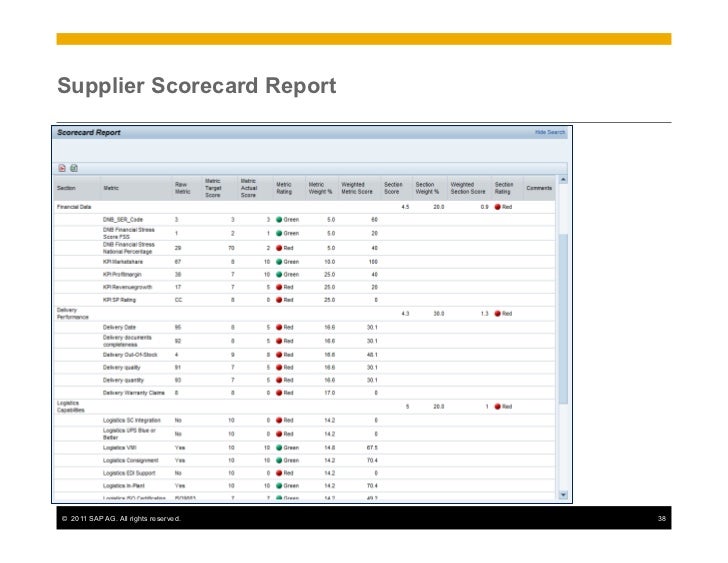Click green rating icon for DNB Financial Stress Score FSS
The image size is (728, 563).
click(279, 233)
